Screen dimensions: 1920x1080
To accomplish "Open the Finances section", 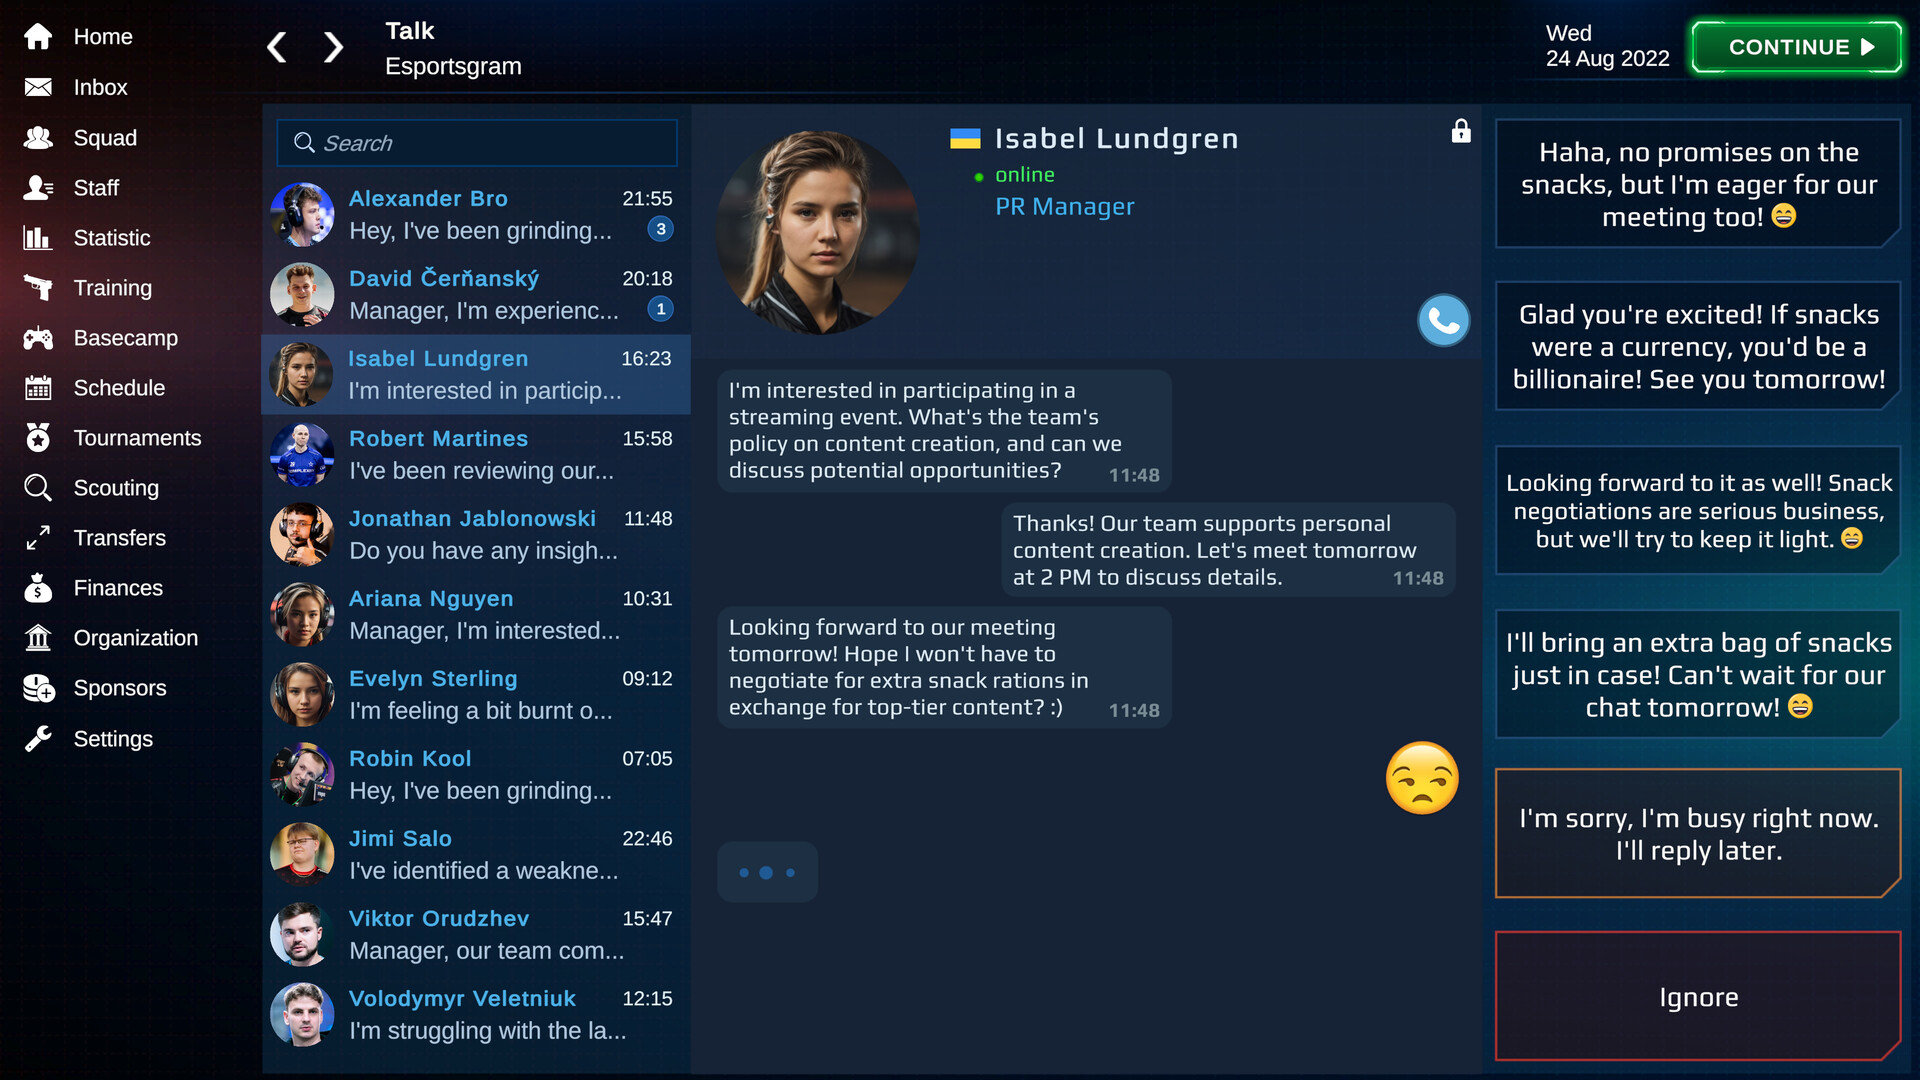I will (x=120, y=588).
